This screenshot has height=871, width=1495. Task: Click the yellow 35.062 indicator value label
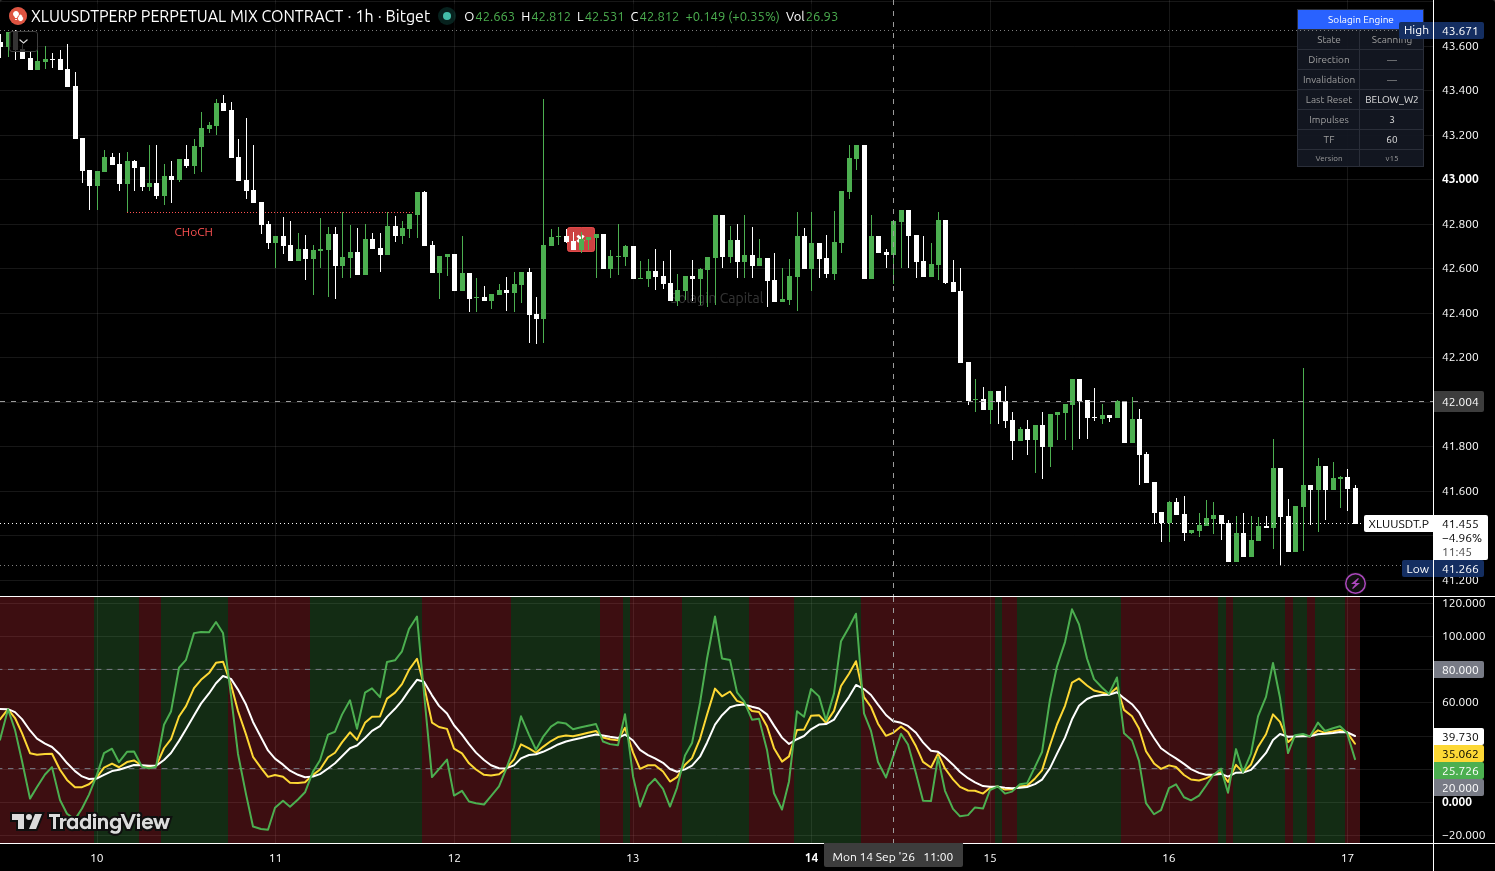pyautogui.click(x=1460, y=754)
